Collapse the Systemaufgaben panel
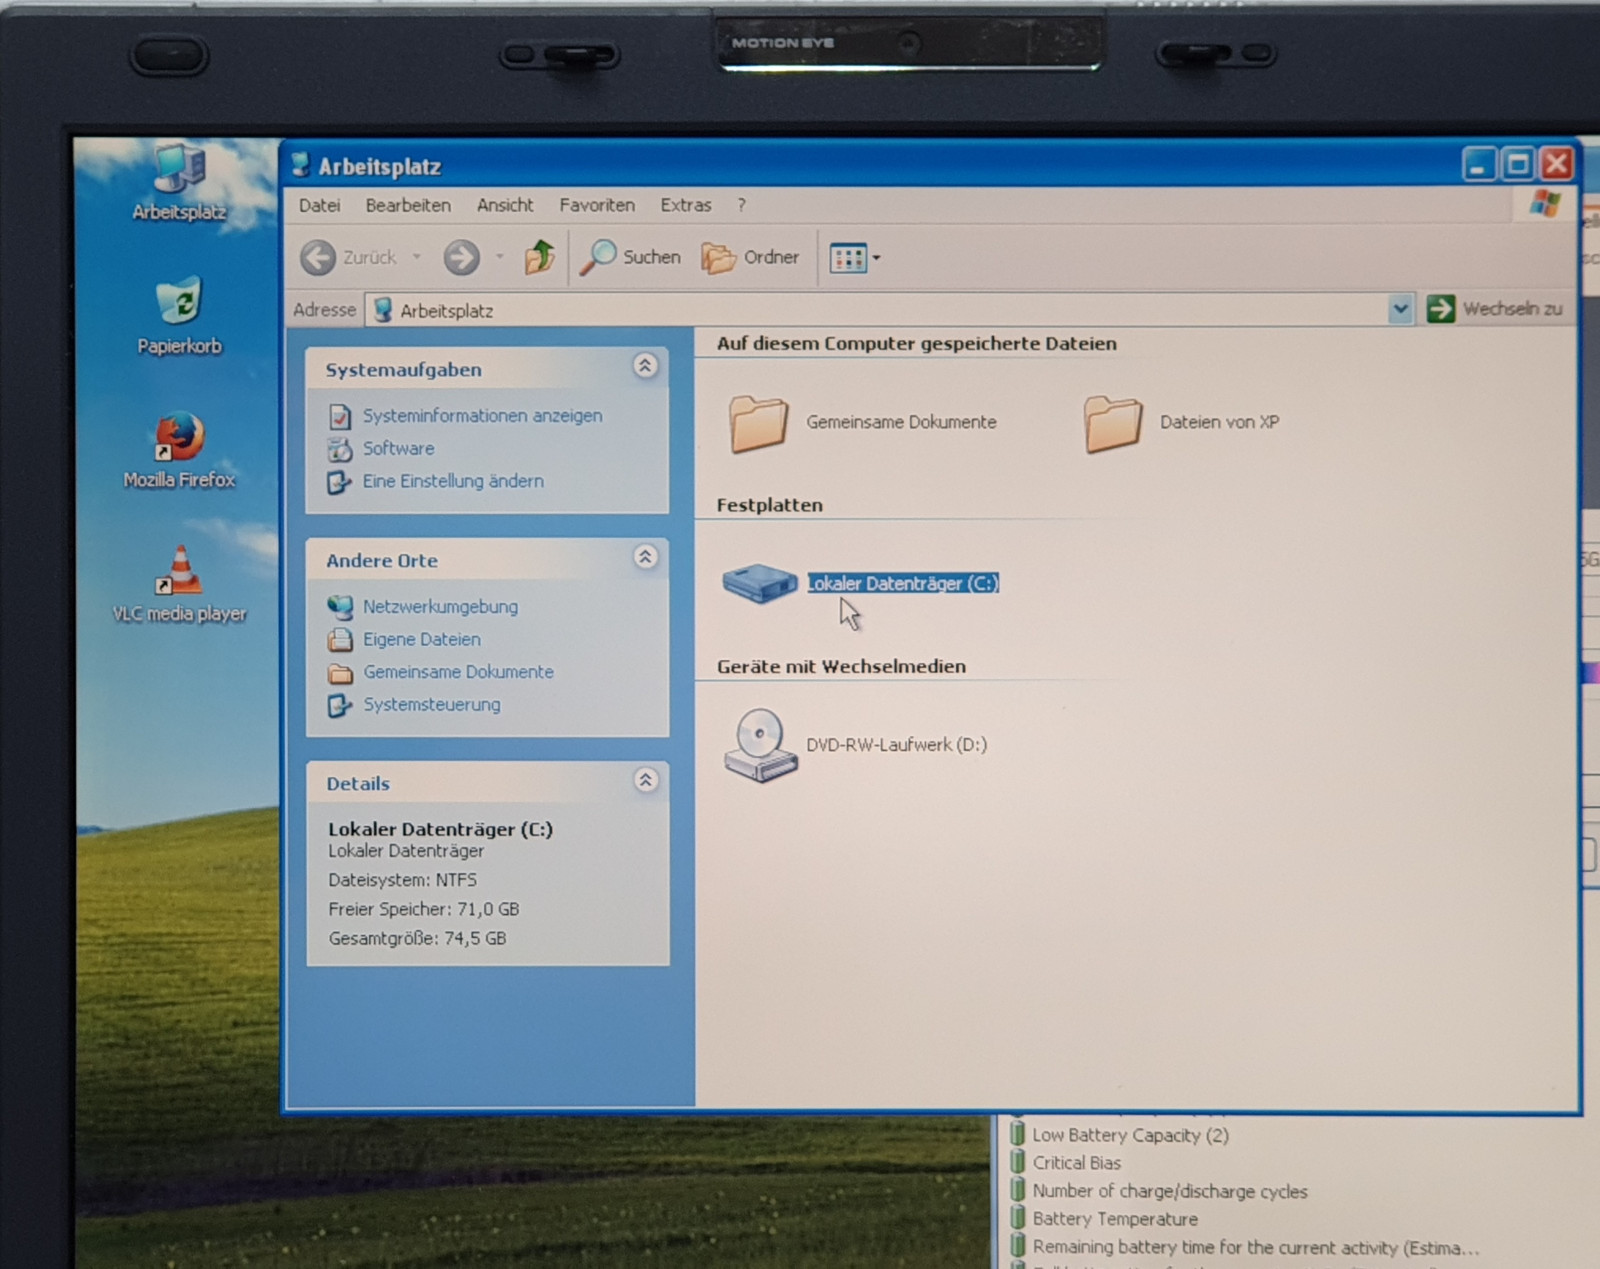 [x=645, y=366]
